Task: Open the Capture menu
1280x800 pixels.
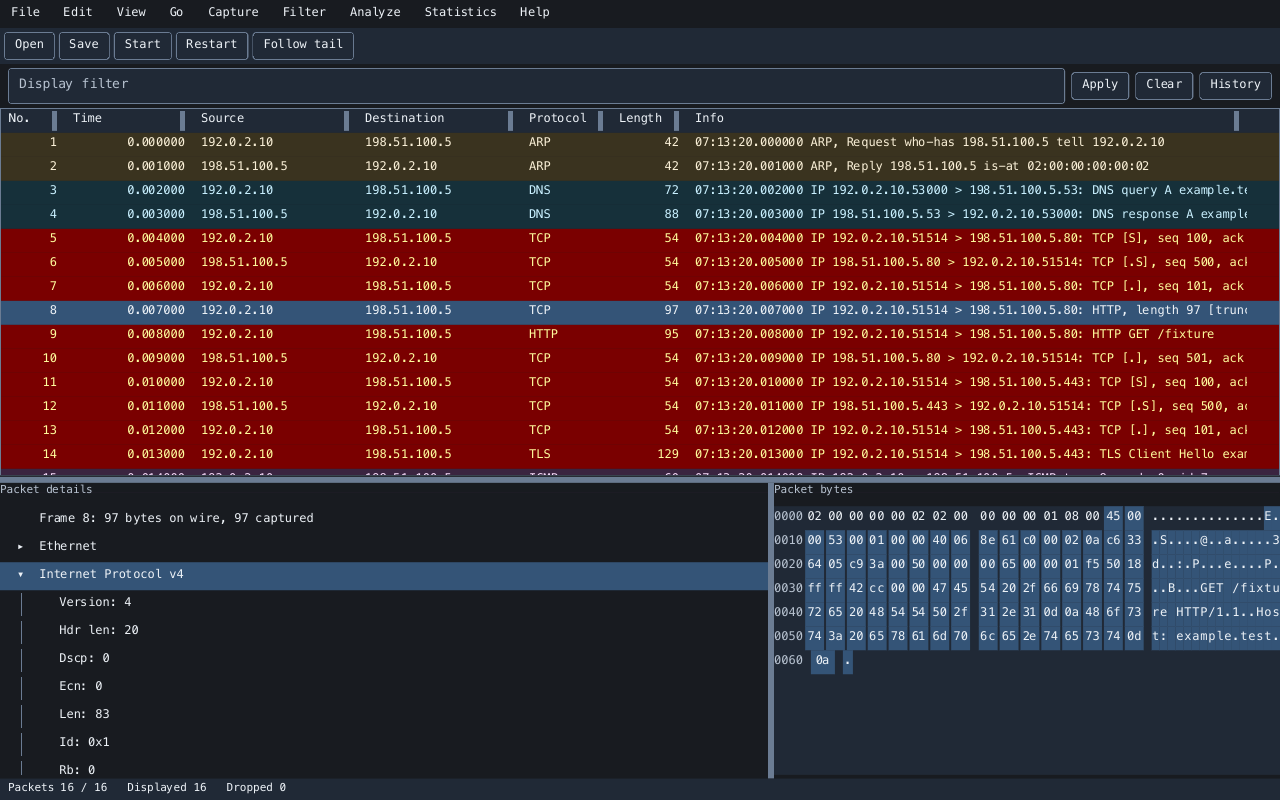Action: 233,12
